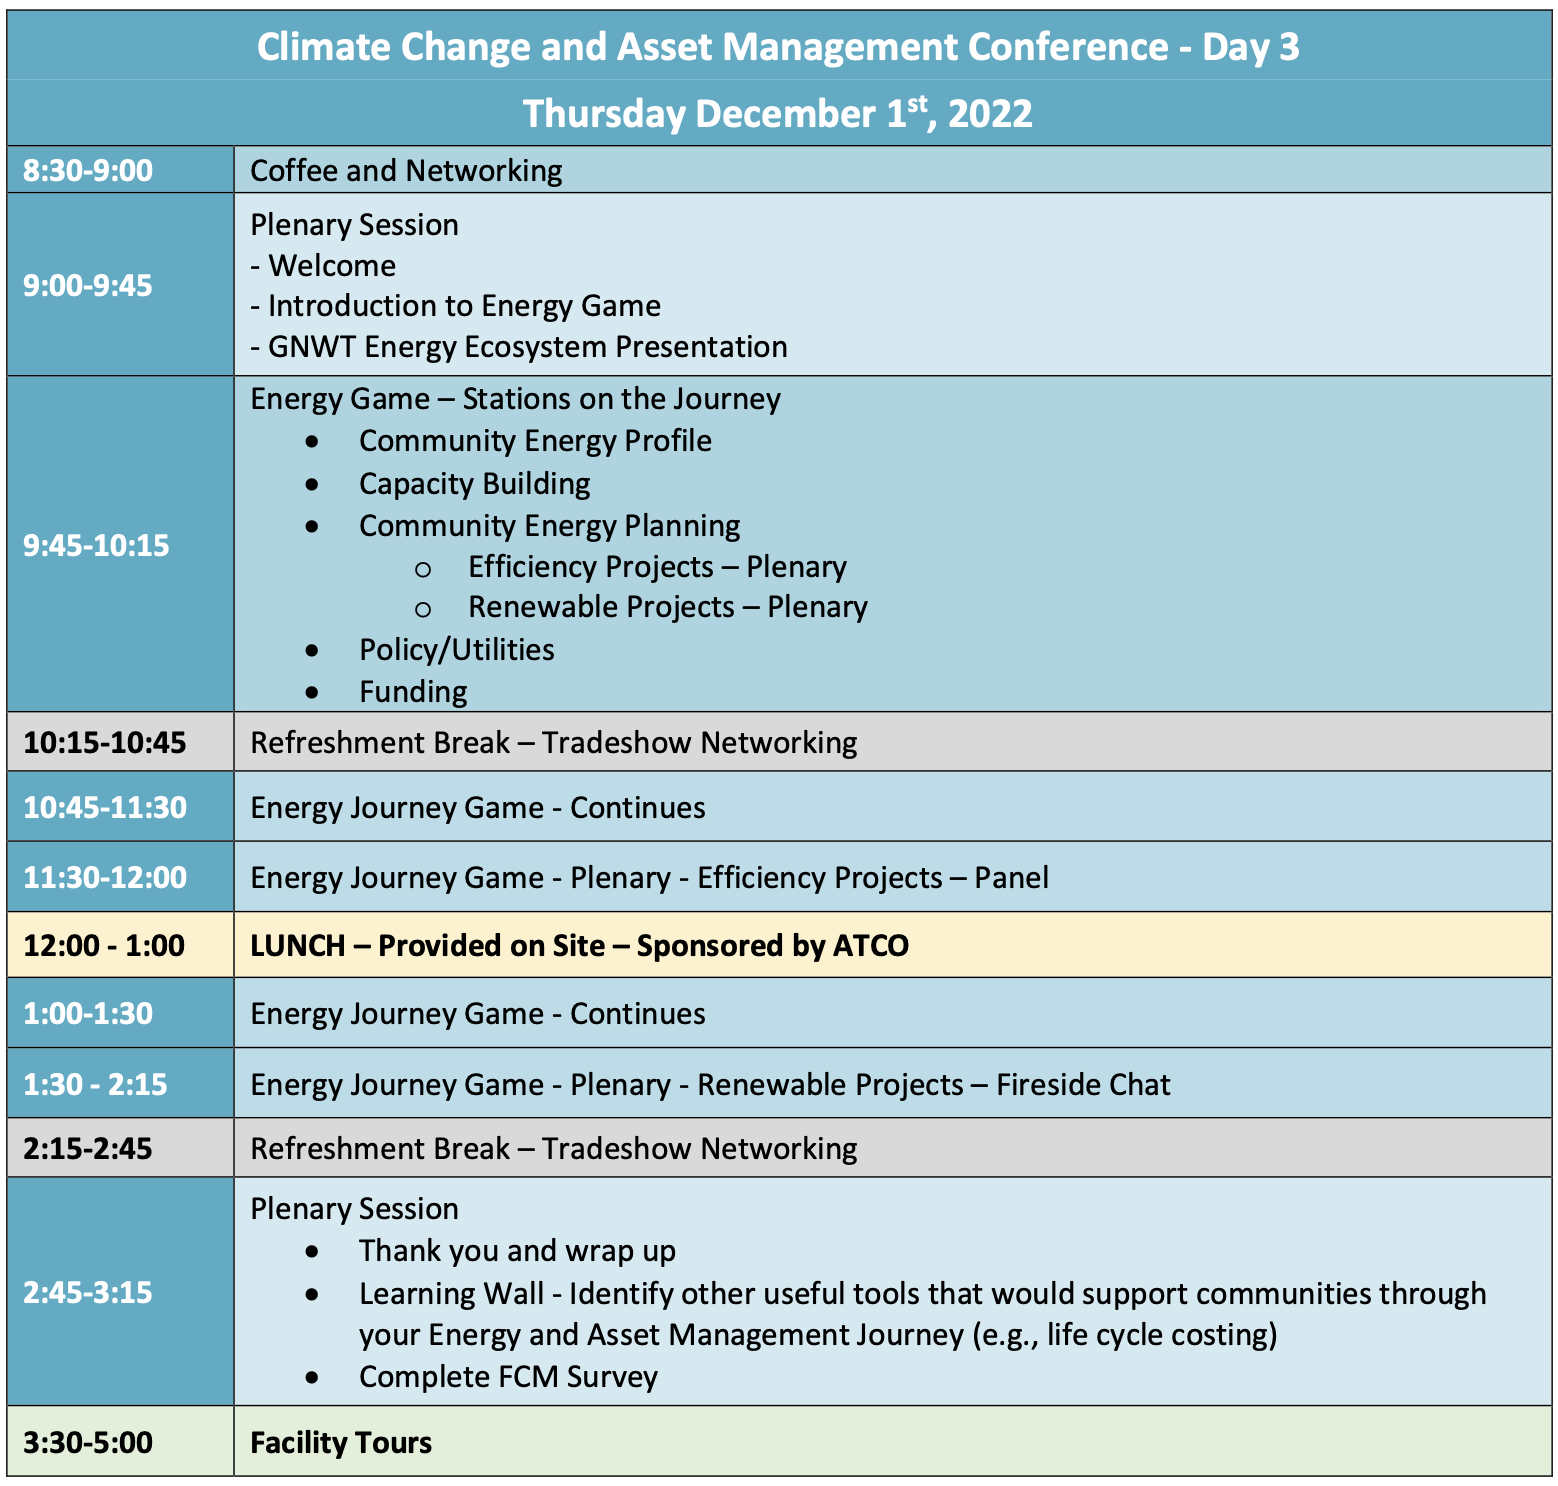This screenshot has width=1558, height=1486.
Task: Select the 3:30-5:00 time cell
Action: tap(88, 1443)
